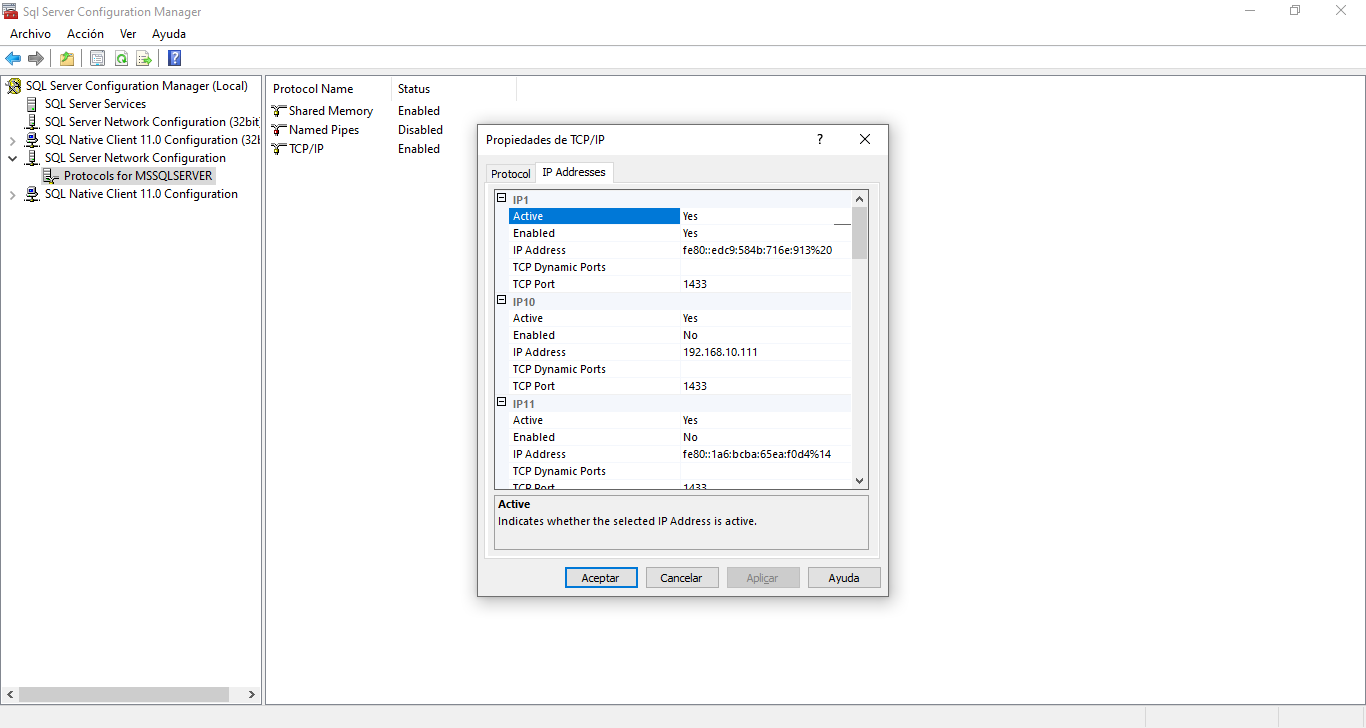Open the Ver menu
This screenshot has height=728, width=1366.
coord(128,34)
